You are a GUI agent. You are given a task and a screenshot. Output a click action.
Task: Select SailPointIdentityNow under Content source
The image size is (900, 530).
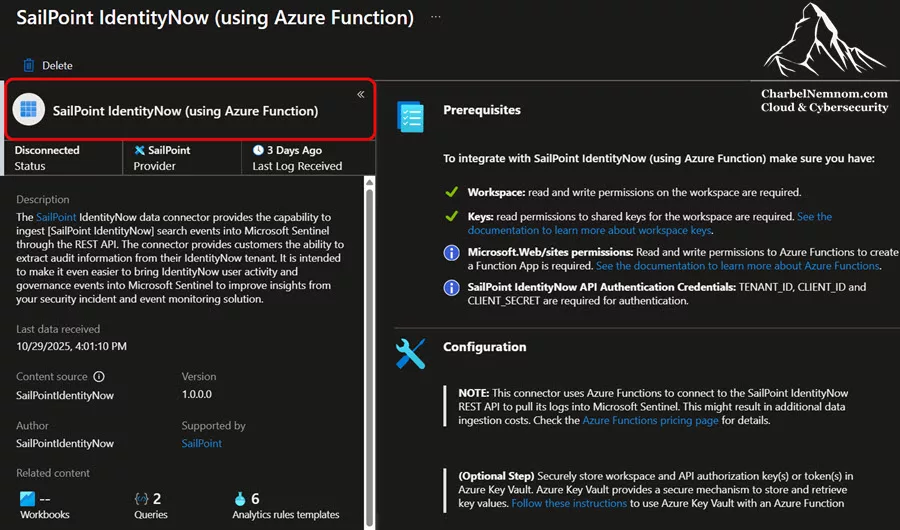(x=65, y=395)
